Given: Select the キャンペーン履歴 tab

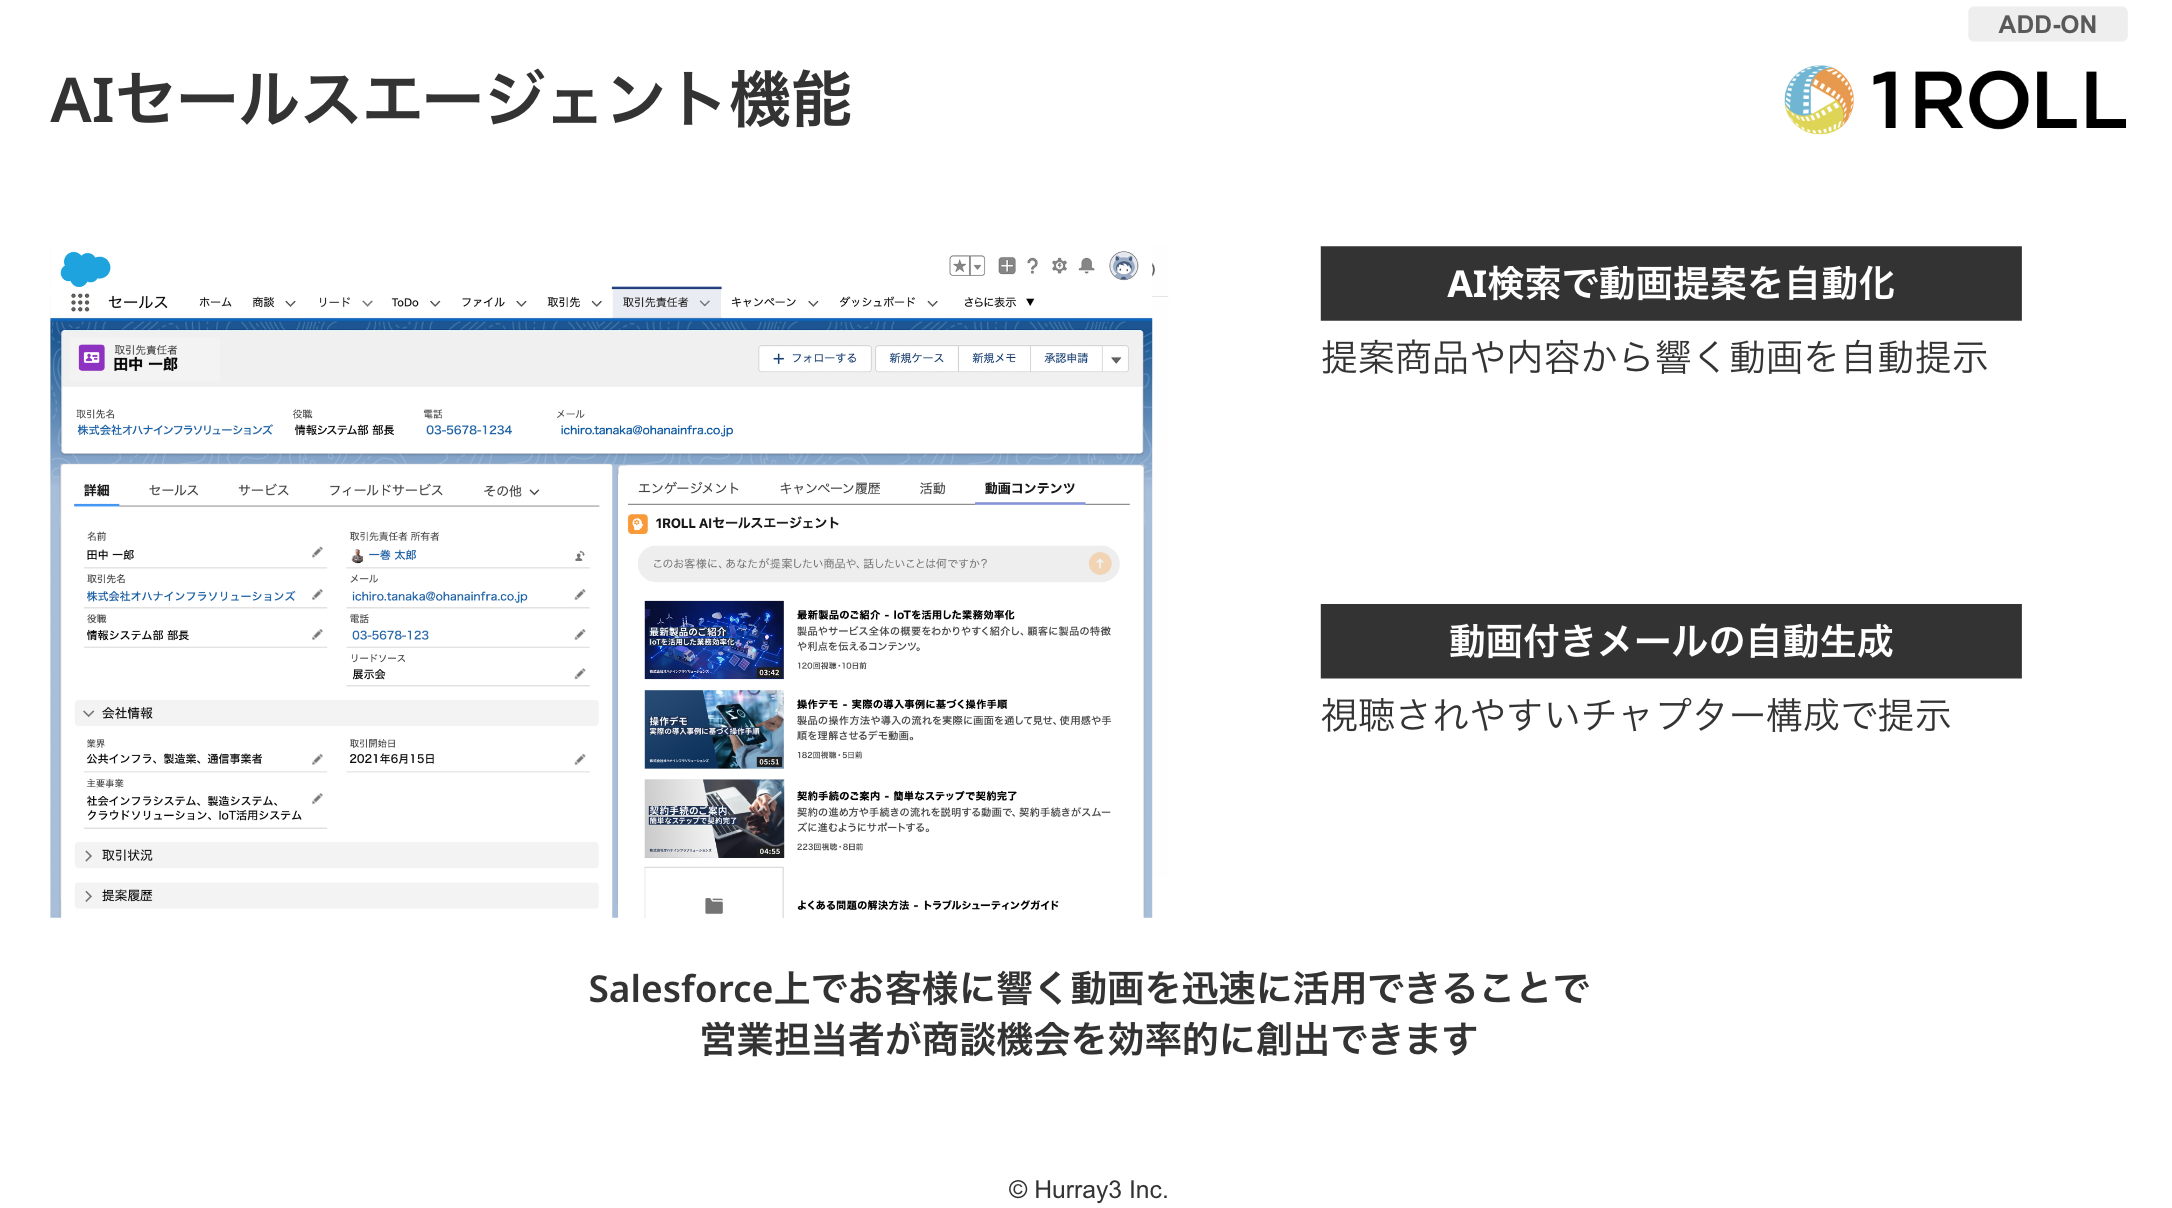Looking at the screenshot, I should point(829,488).
